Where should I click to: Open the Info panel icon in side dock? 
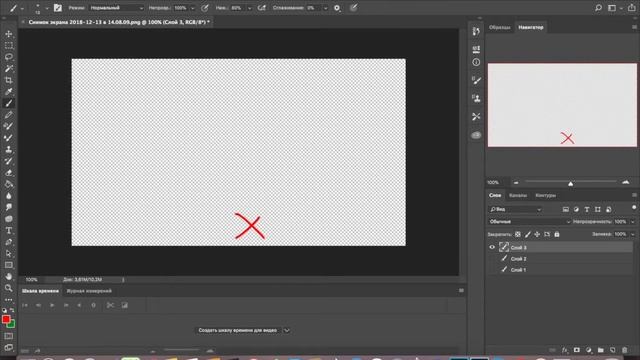[476, 62]
